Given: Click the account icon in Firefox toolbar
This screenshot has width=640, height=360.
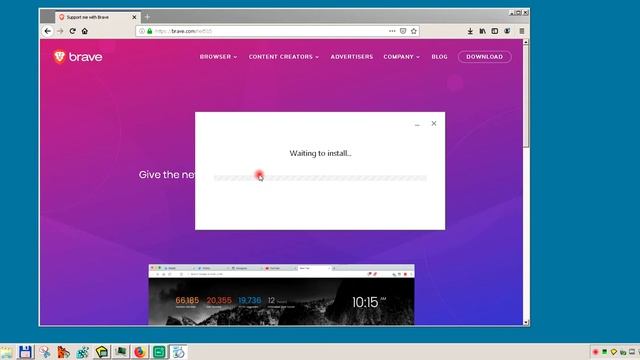Looking at the screenshot, I should click(507, 31).
